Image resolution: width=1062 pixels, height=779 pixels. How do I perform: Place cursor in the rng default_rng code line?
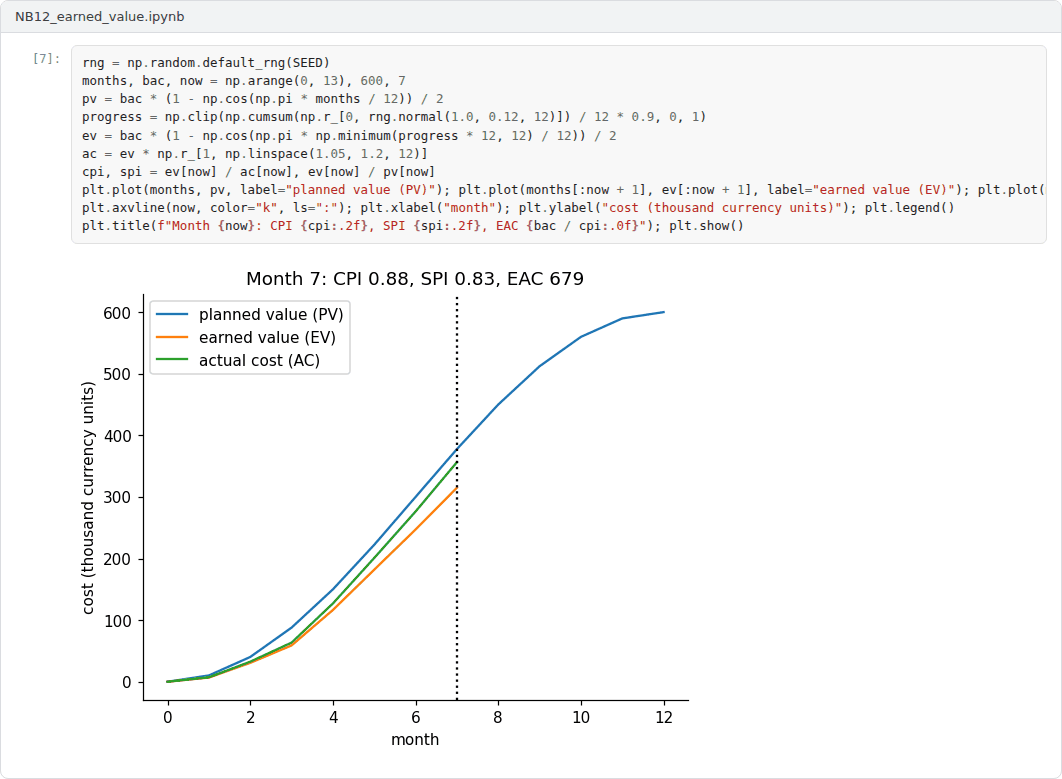click(x=206, y=63)
